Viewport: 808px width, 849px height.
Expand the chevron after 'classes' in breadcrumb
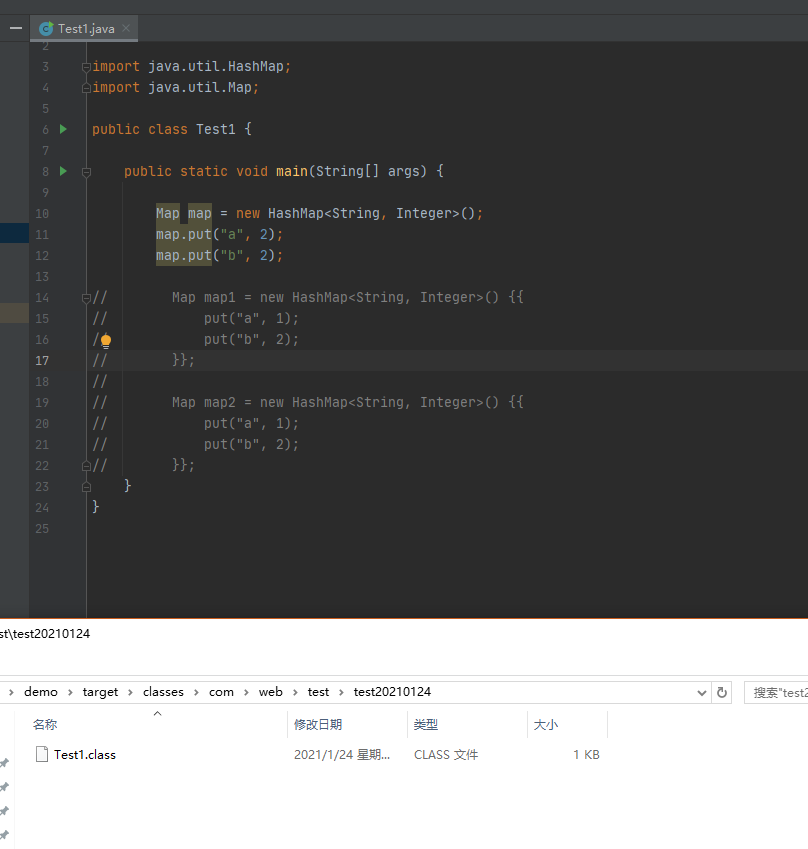196,693
